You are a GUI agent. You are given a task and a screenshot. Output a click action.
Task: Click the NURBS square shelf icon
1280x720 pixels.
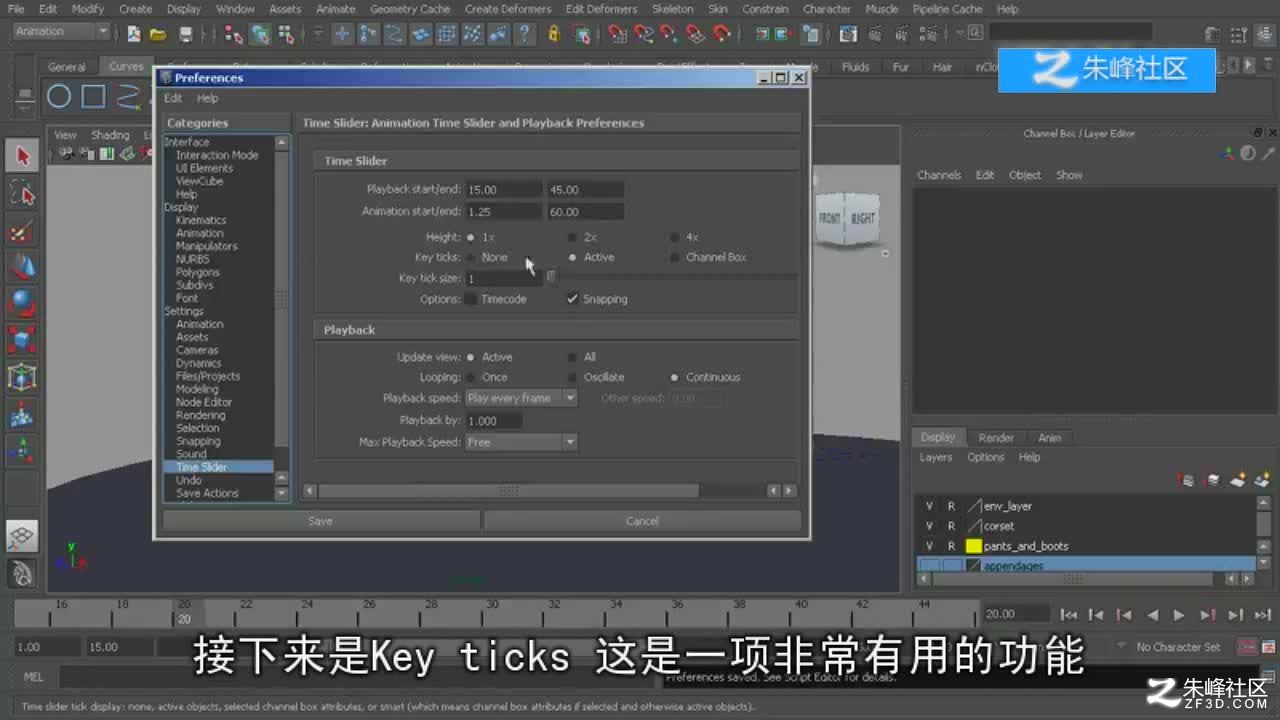tap(93, 97)
